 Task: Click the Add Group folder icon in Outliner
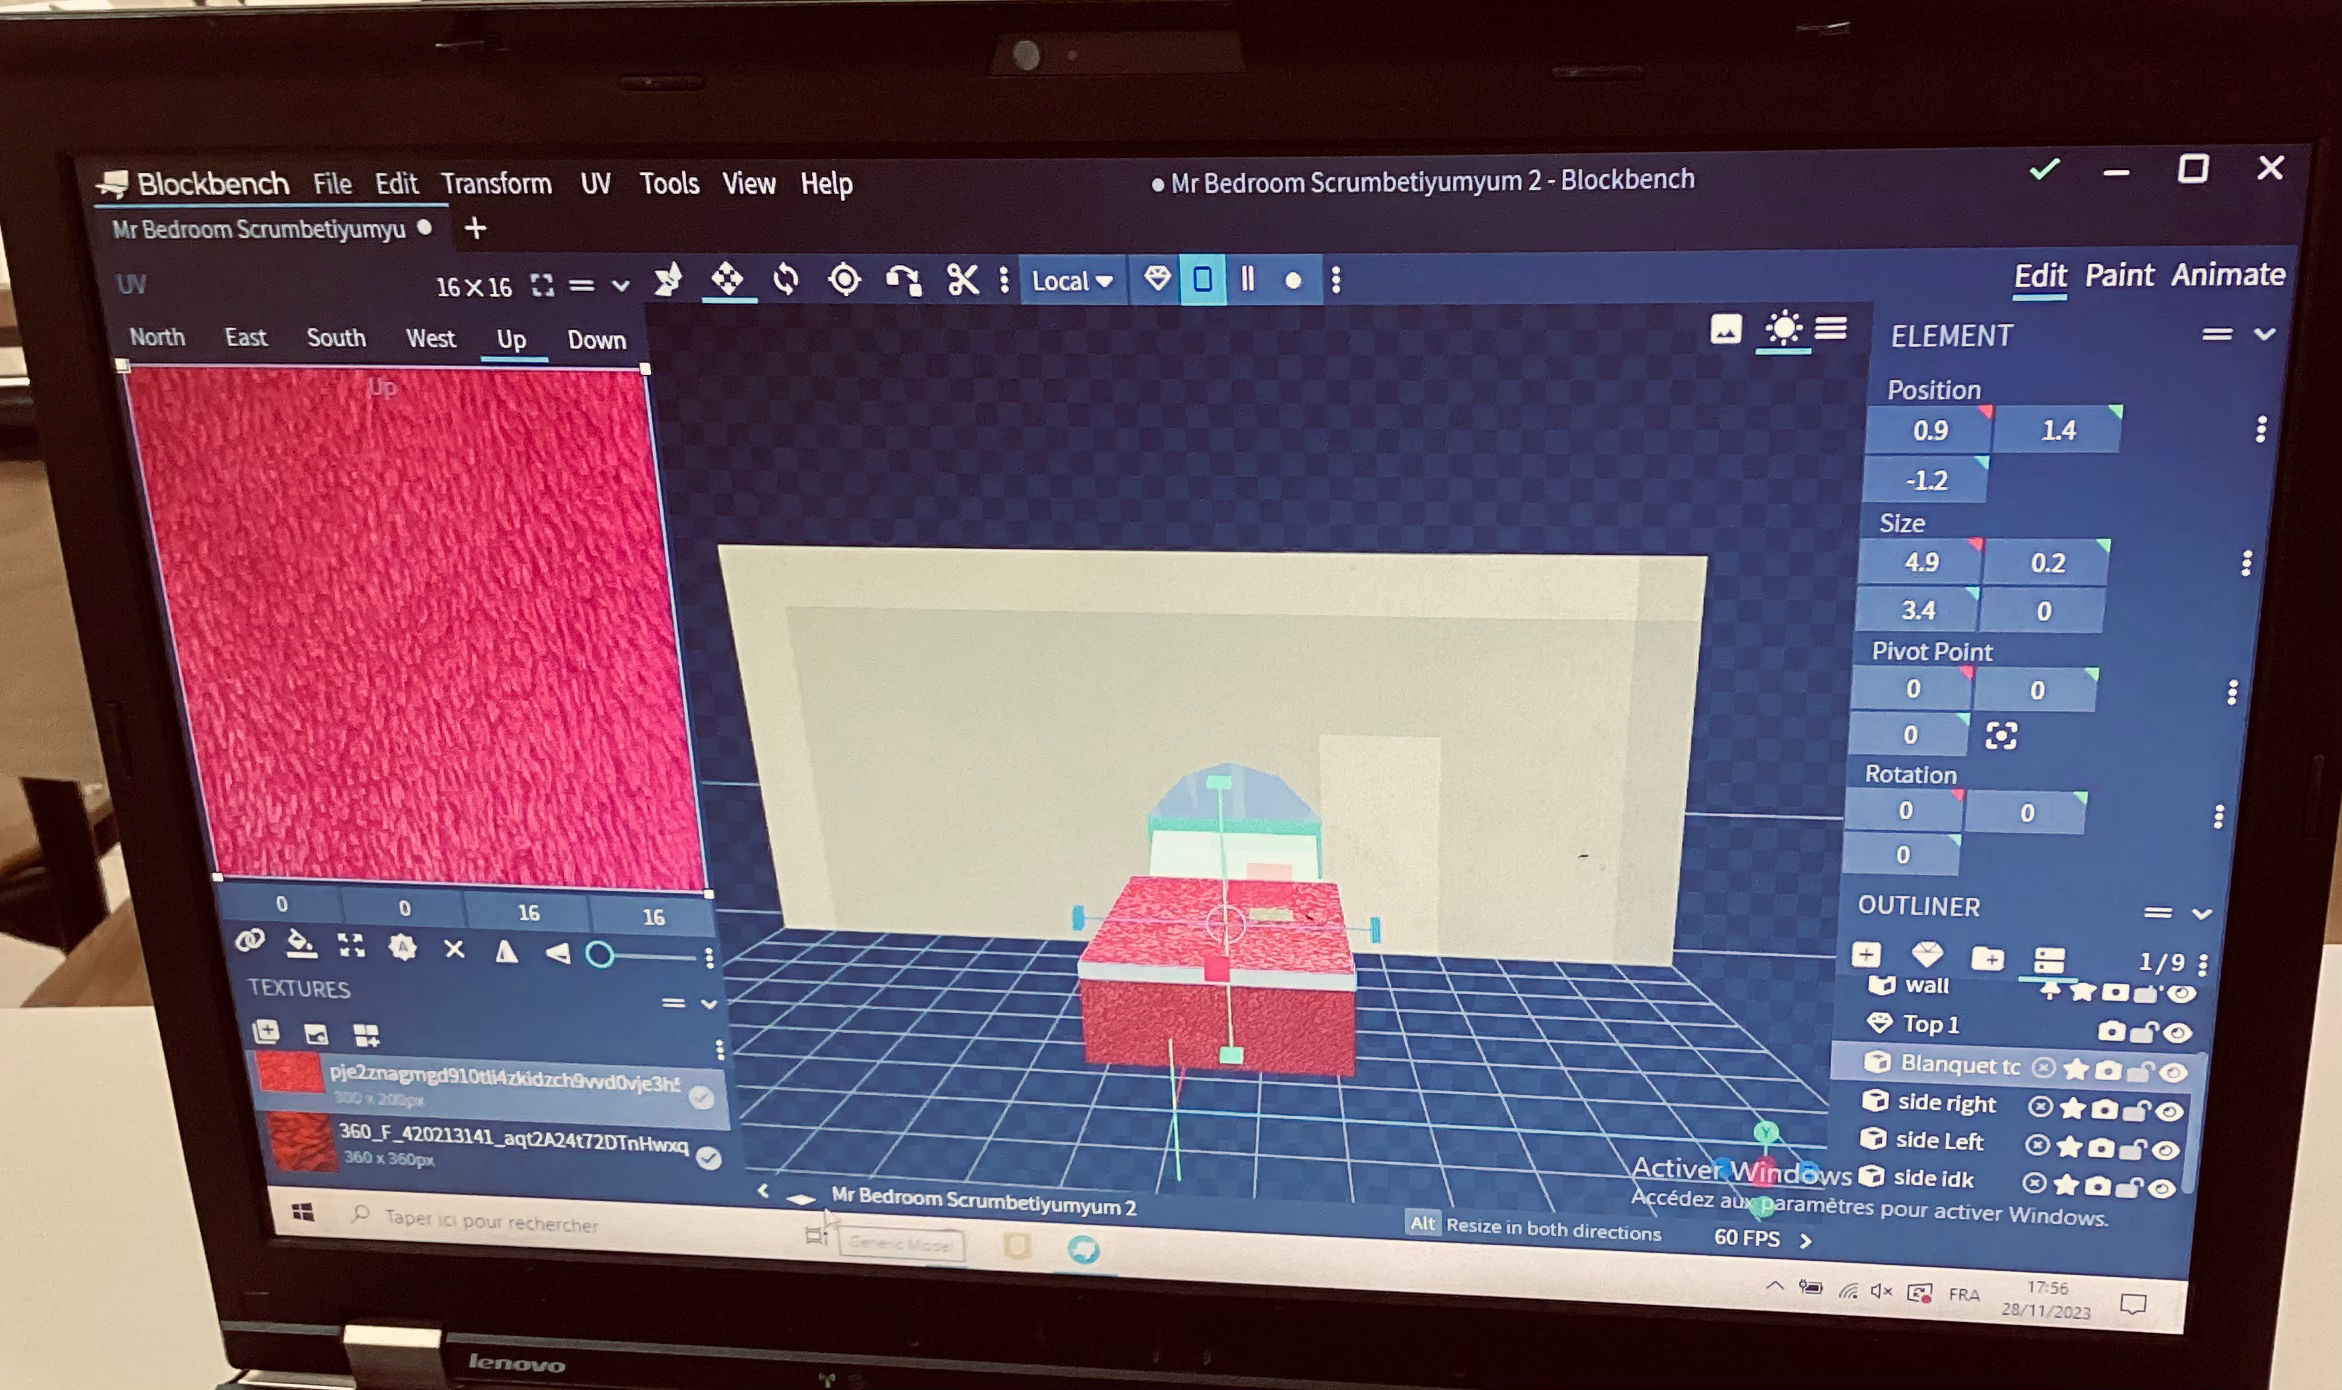point(1987,958)
